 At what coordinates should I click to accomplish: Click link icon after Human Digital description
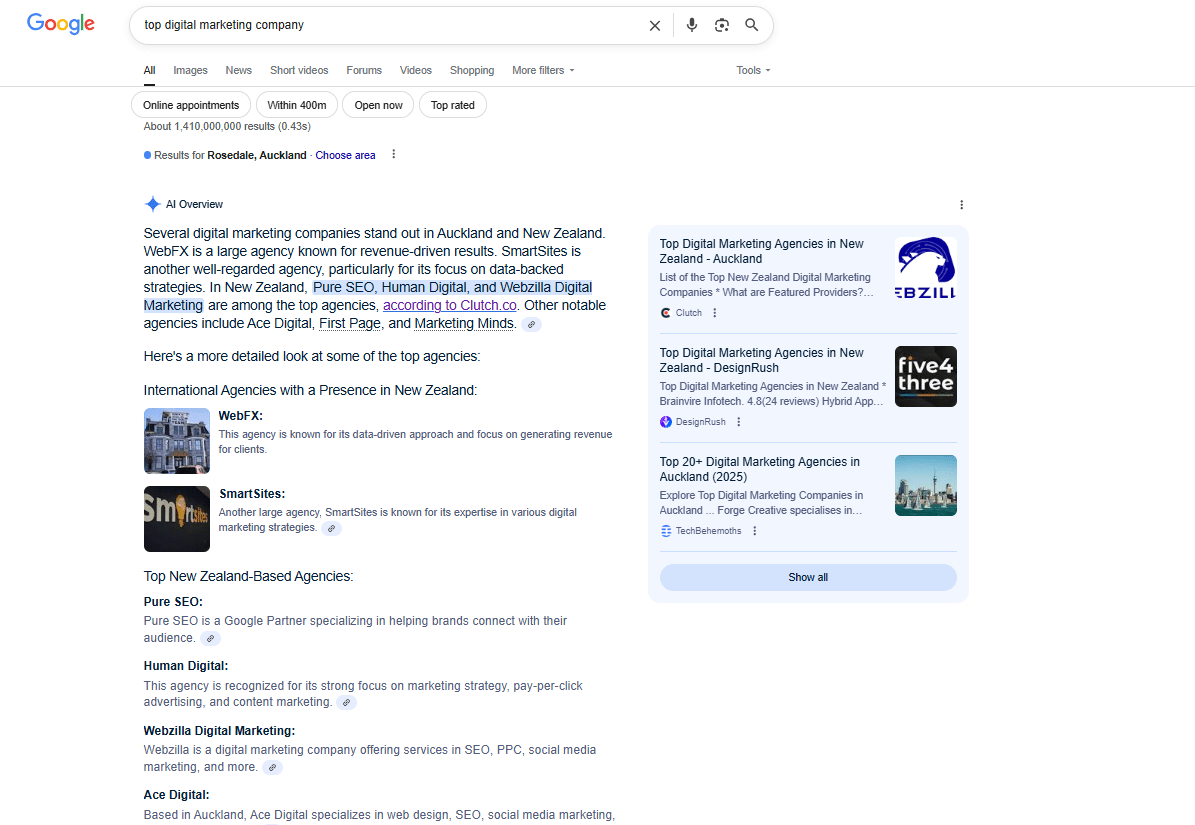(x=347, y=702)
